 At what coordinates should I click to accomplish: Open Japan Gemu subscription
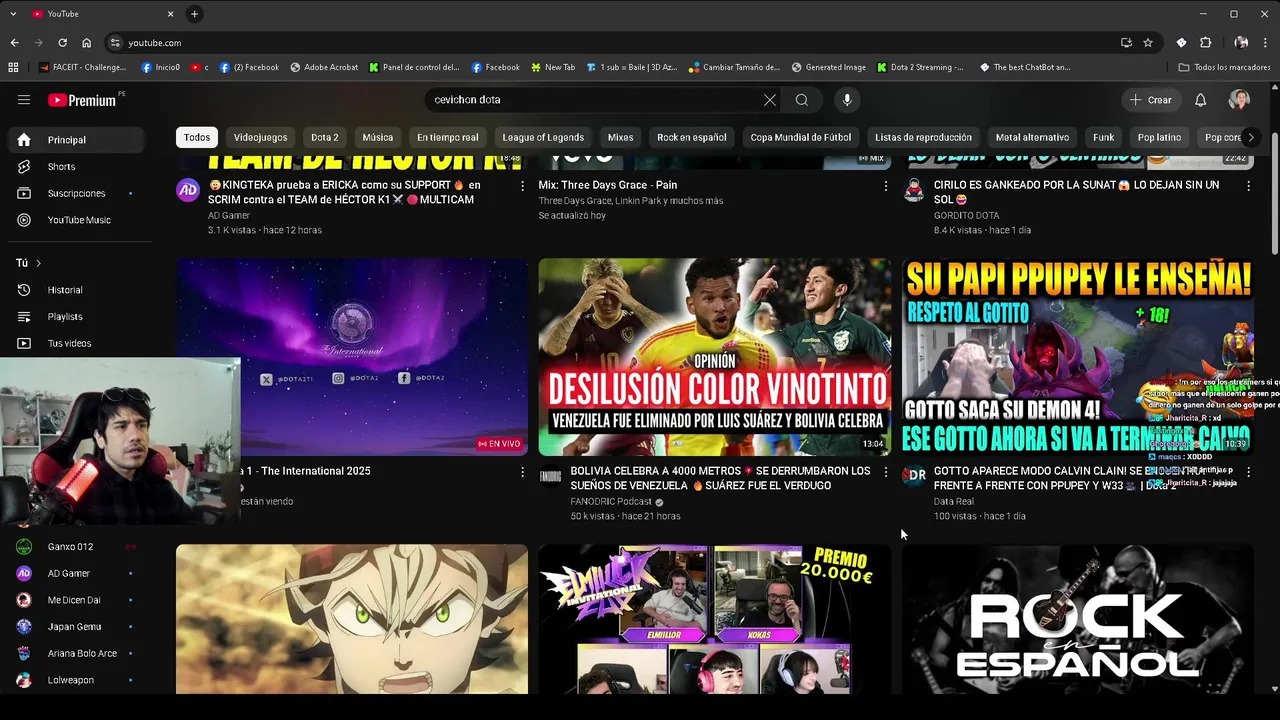[76, 627]
